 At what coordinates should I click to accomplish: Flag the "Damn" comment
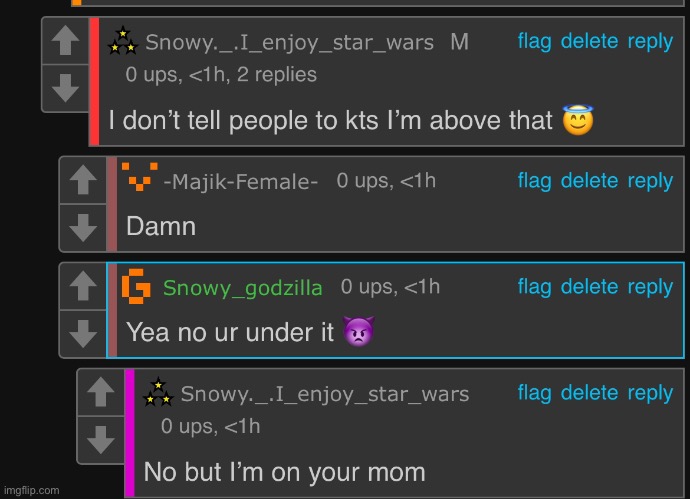point(534,181)
